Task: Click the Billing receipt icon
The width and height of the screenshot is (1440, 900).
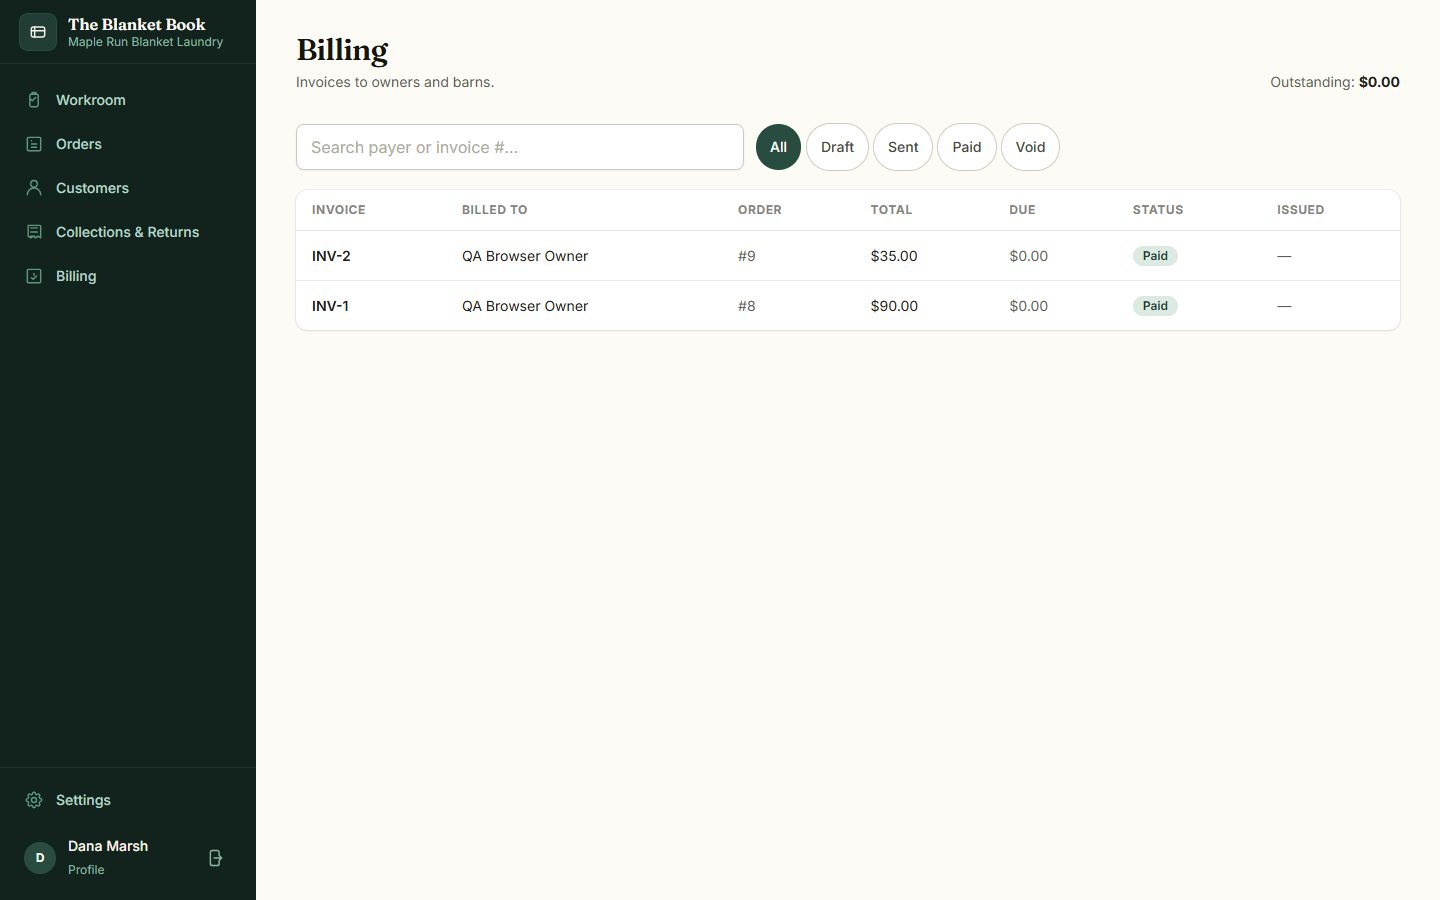Action: (x=34, y=276)
